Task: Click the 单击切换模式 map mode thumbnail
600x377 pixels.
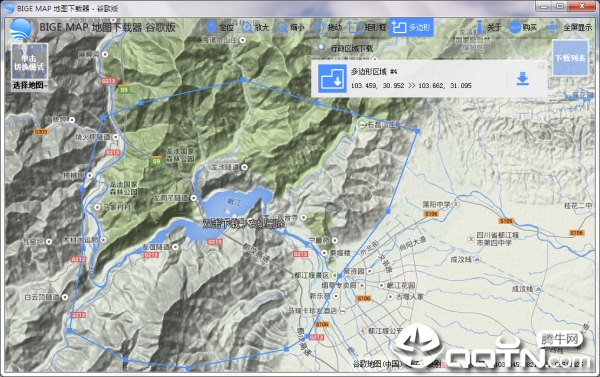Action: (29, 62)
